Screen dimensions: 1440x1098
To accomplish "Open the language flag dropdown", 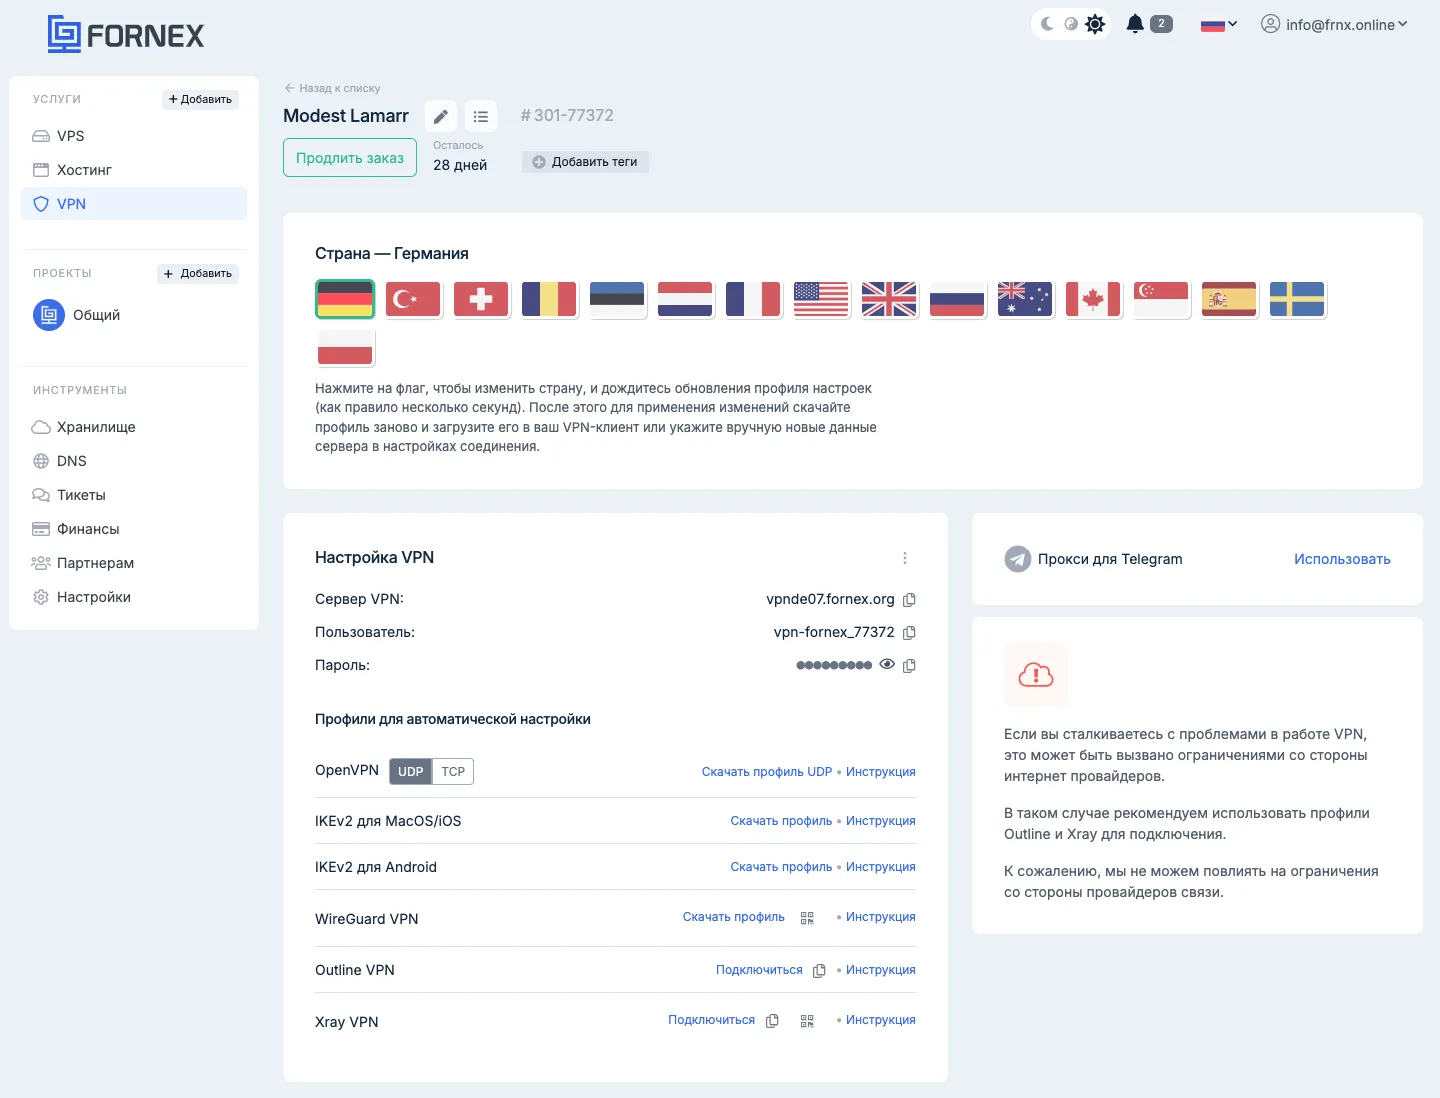I will tap(1219, 25).
